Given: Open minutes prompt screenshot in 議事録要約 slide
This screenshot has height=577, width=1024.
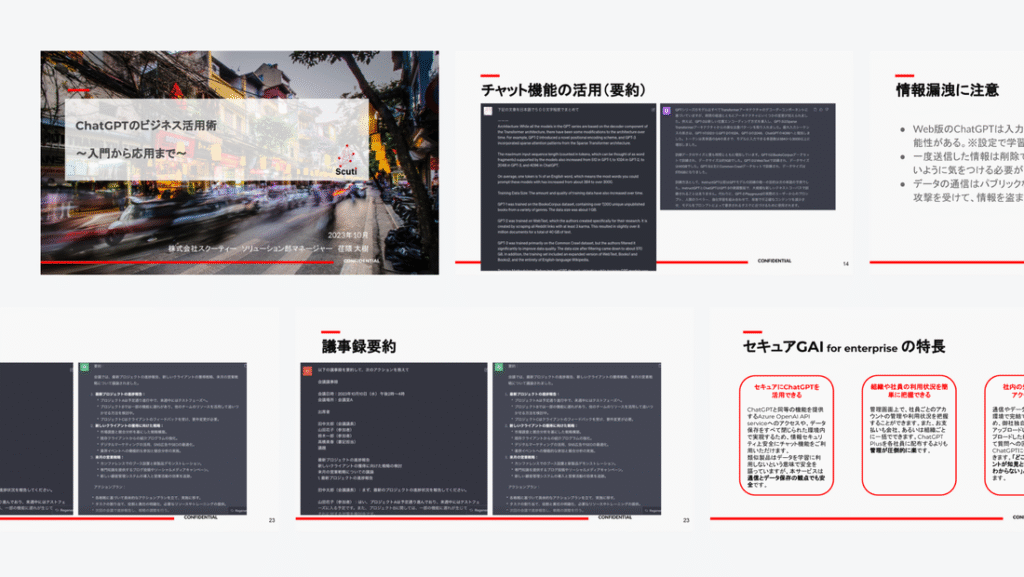Looking at the screenshot, I should pyautogui.click(x=394, y=439).
